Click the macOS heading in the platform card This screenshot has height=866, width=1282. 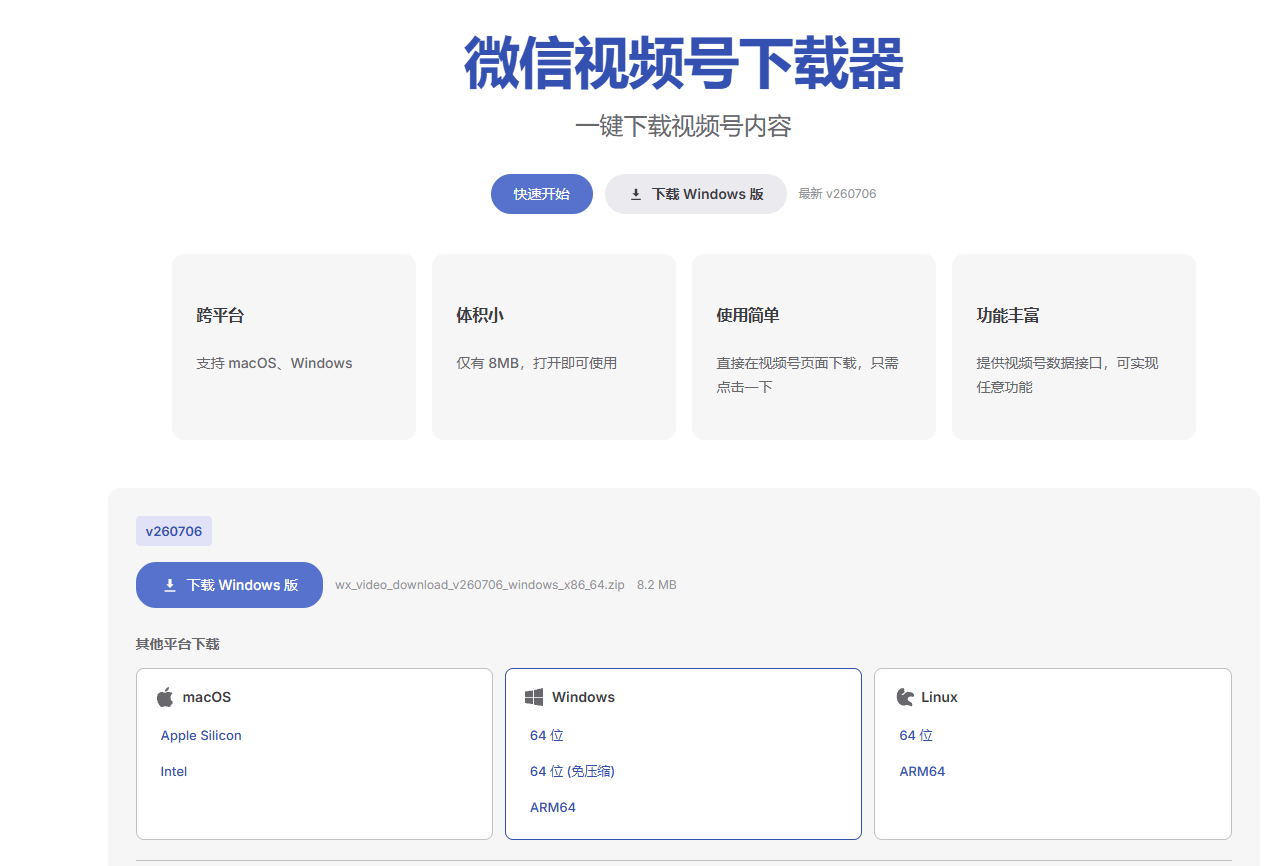pyautogui.click(x=207, y=697)
